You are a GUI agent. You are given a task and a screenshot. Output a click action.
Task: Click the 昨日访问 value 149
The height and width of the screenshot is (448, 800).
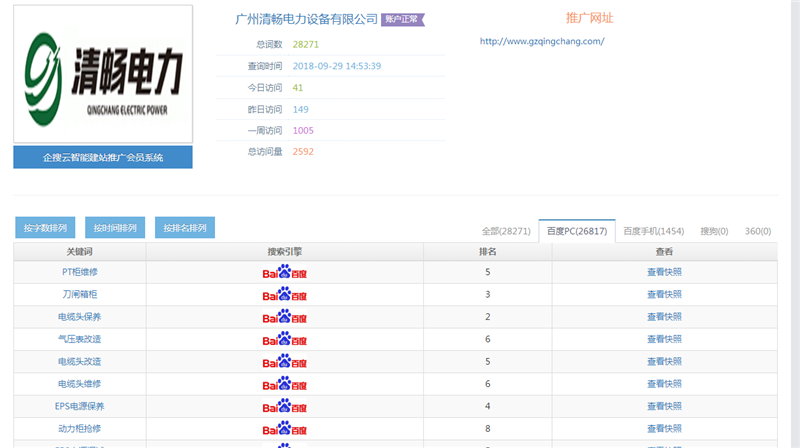point(301,109)
